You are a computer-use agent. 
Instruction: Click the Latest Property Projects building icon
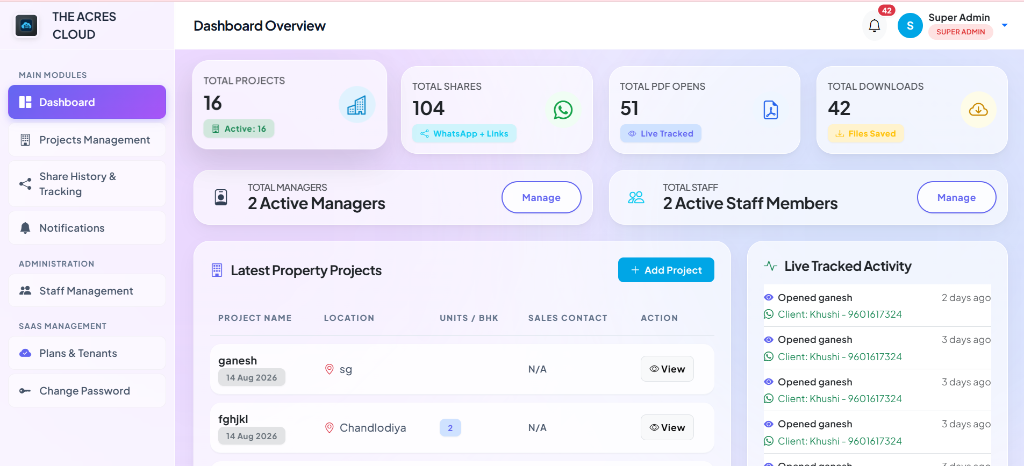point(217,270)
